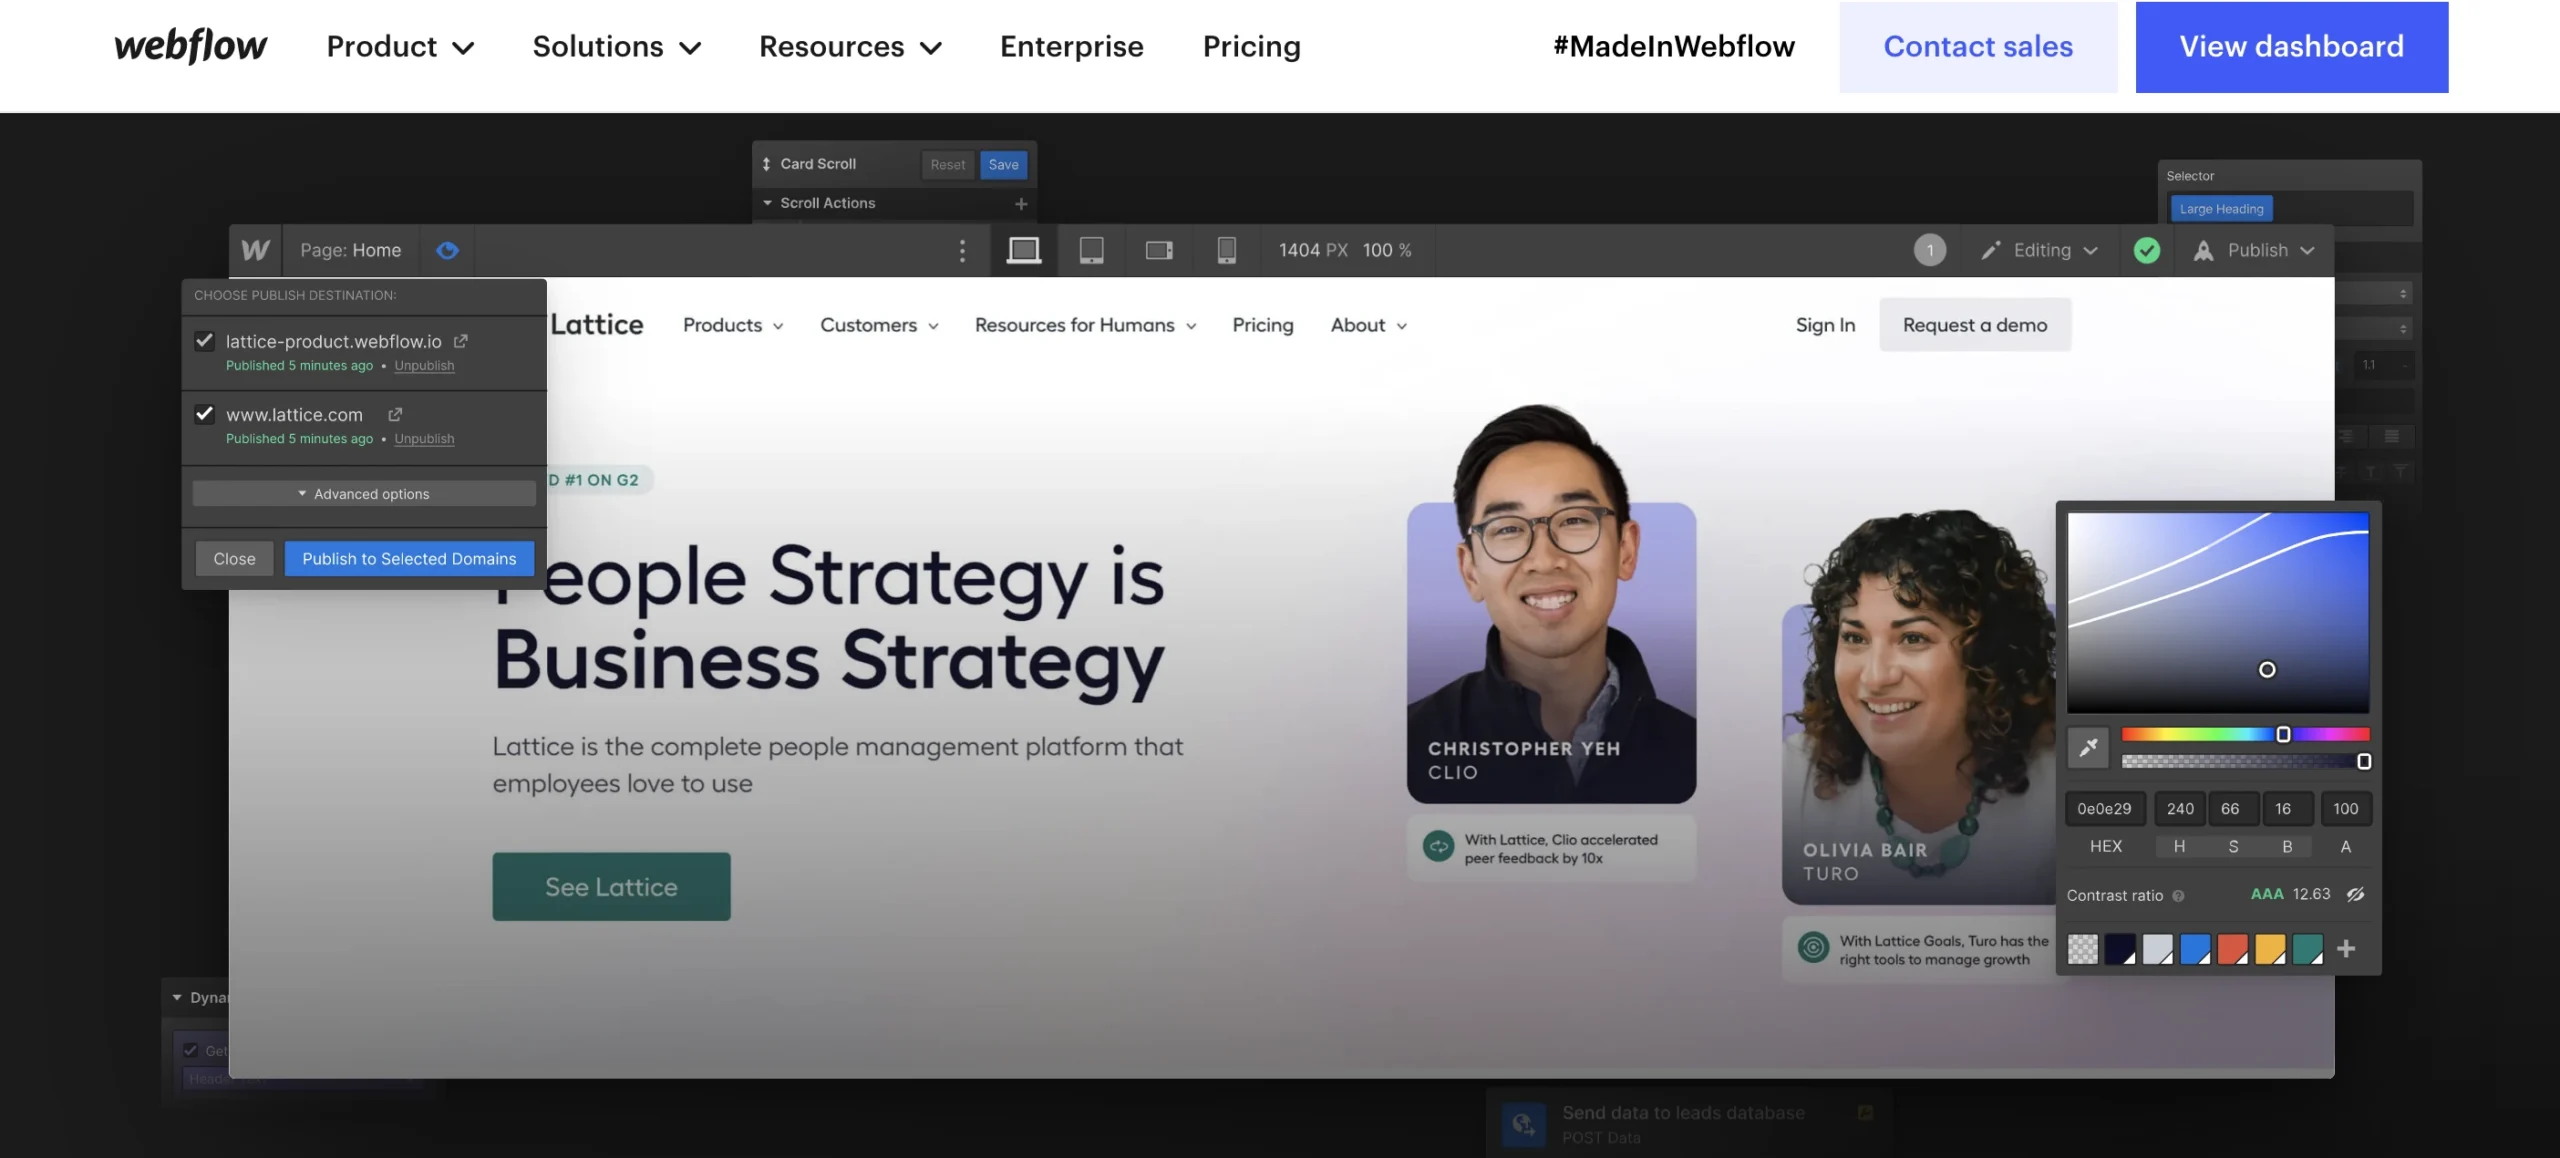
Task: Expand Lattice Products menu dropdown
Action: 733,325
